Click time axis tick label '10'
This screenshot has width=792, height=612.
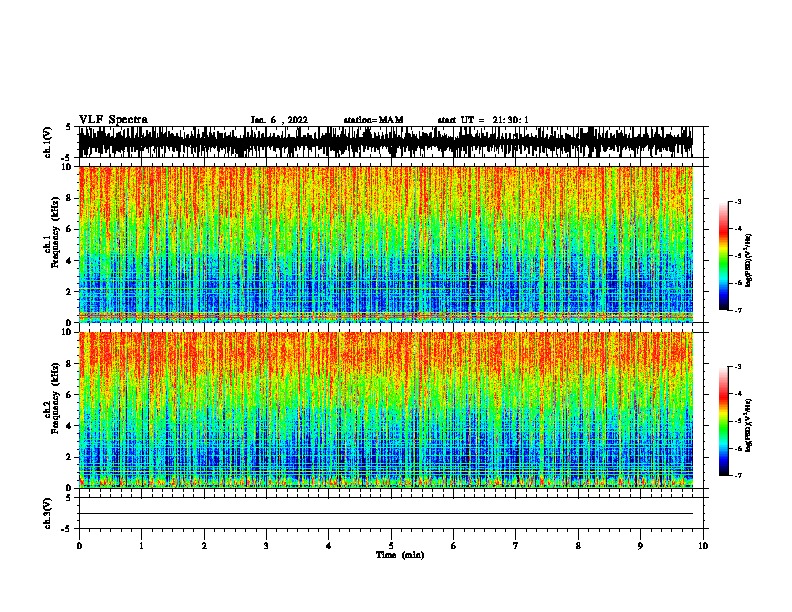703,546
